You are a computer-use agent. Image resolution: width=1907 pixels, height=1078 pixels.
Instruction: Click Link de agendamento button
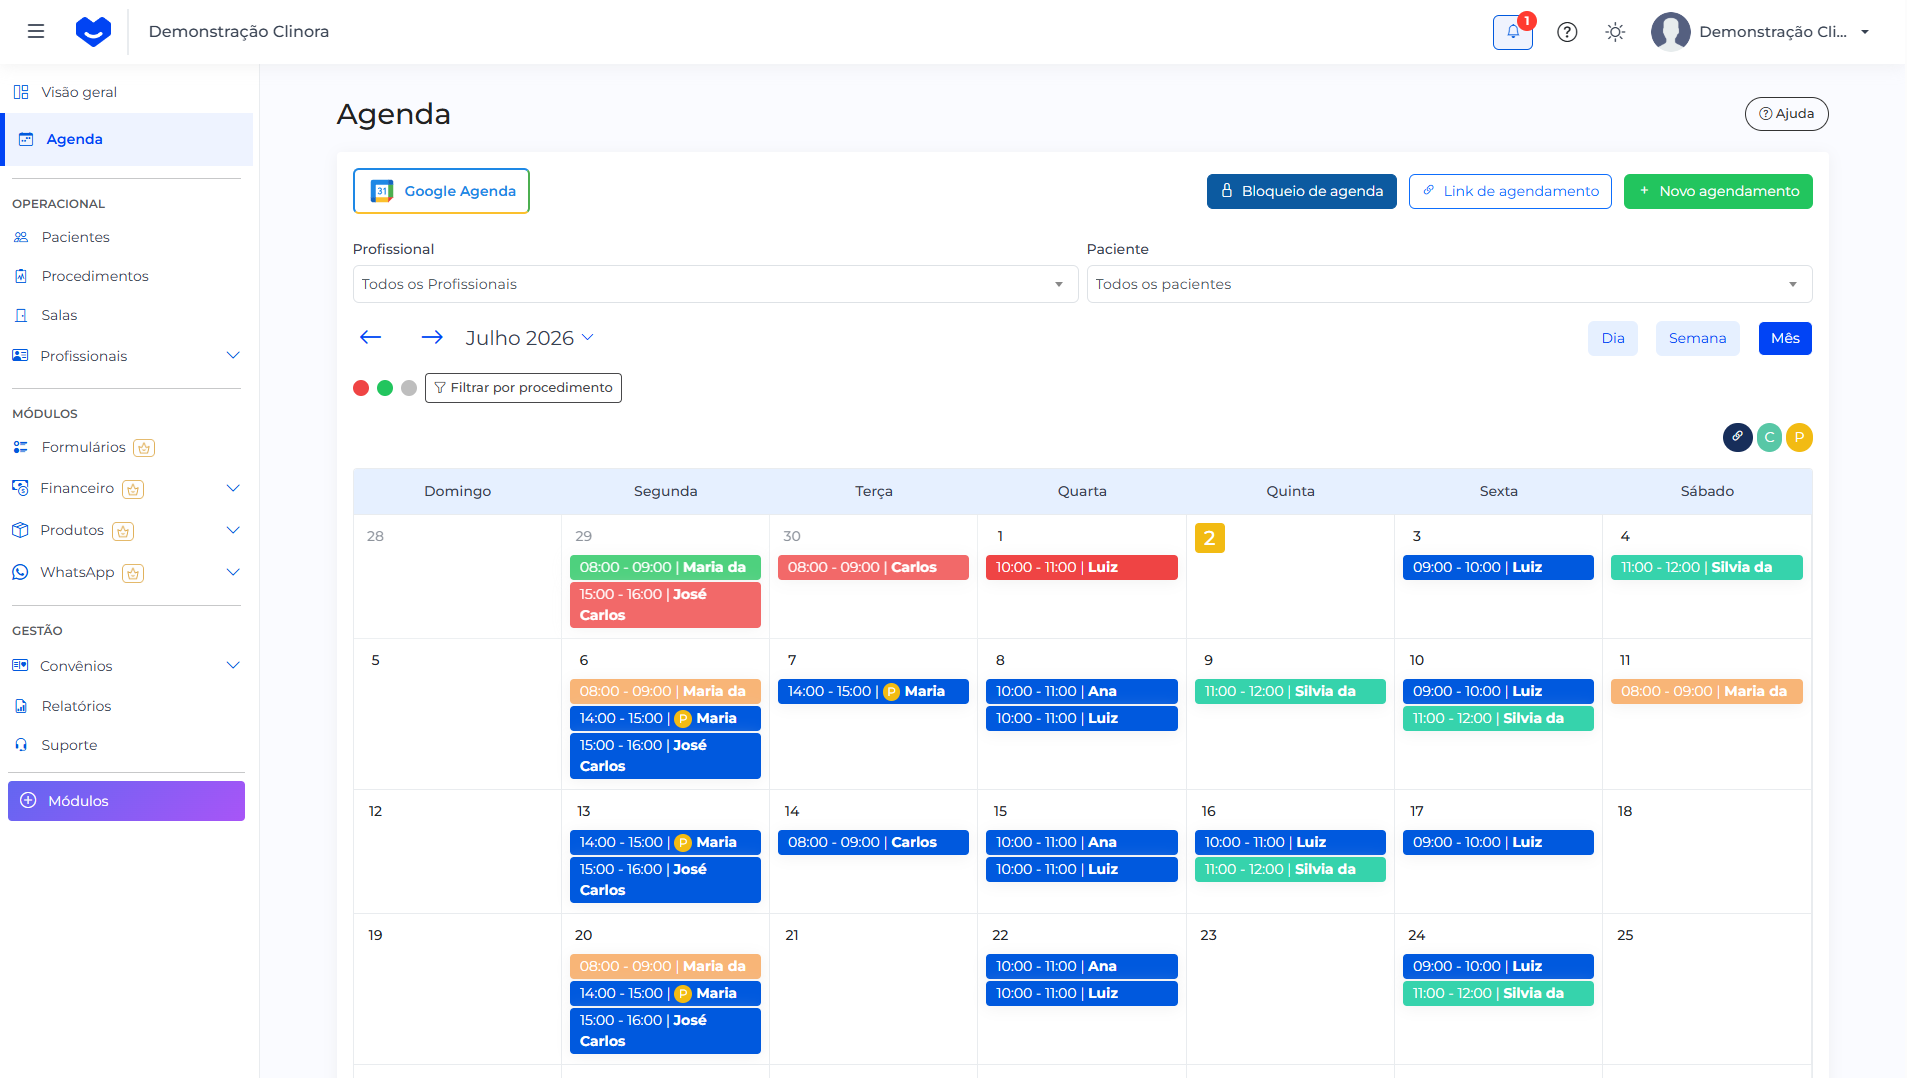pyautogui.click(x=1510, y=191)
